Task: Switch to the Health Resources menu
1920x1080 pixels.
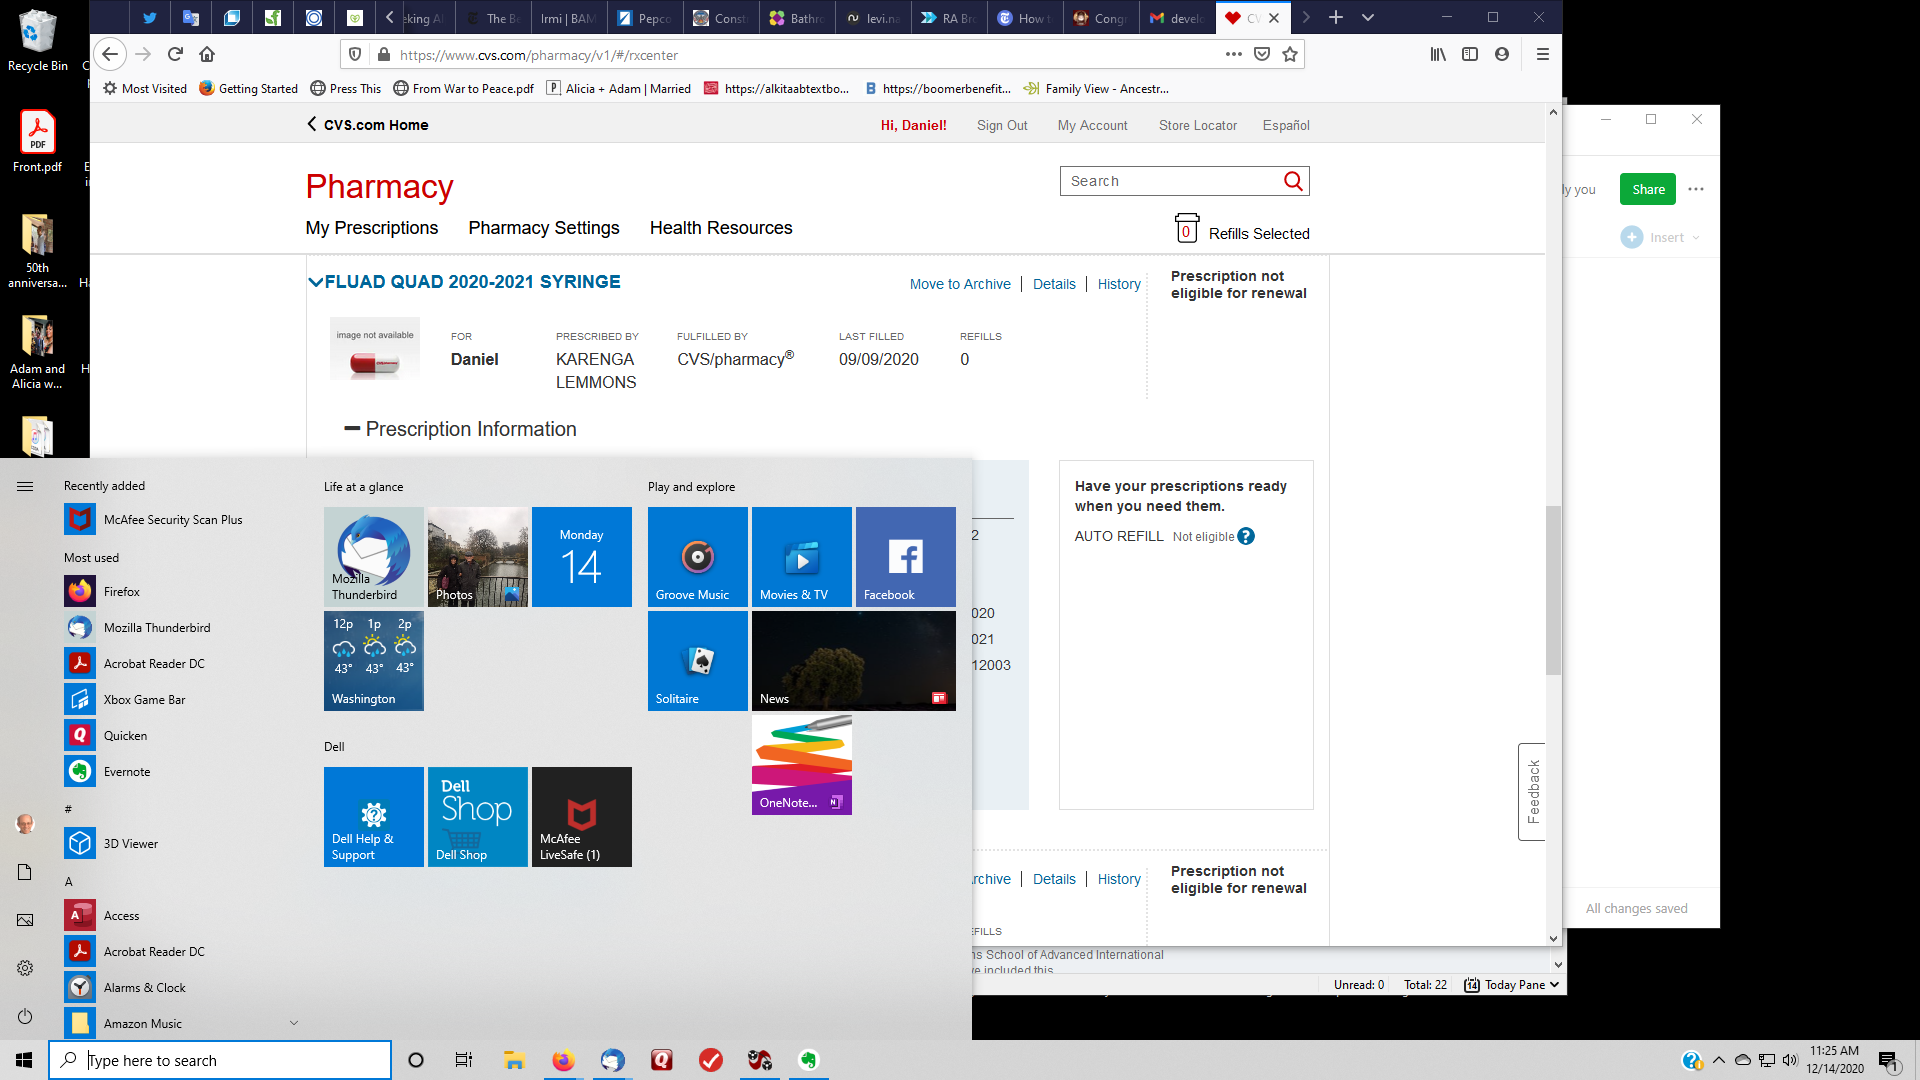Action: pos(720,228)
